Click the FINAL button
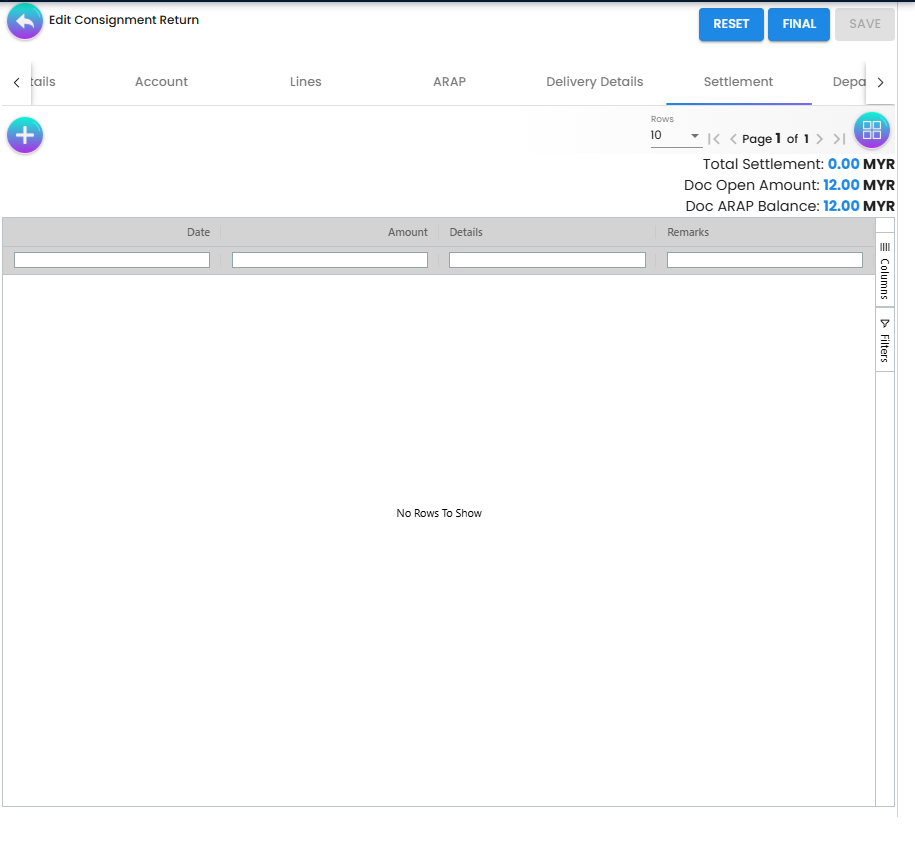915x852 pixels. [798, 24]
